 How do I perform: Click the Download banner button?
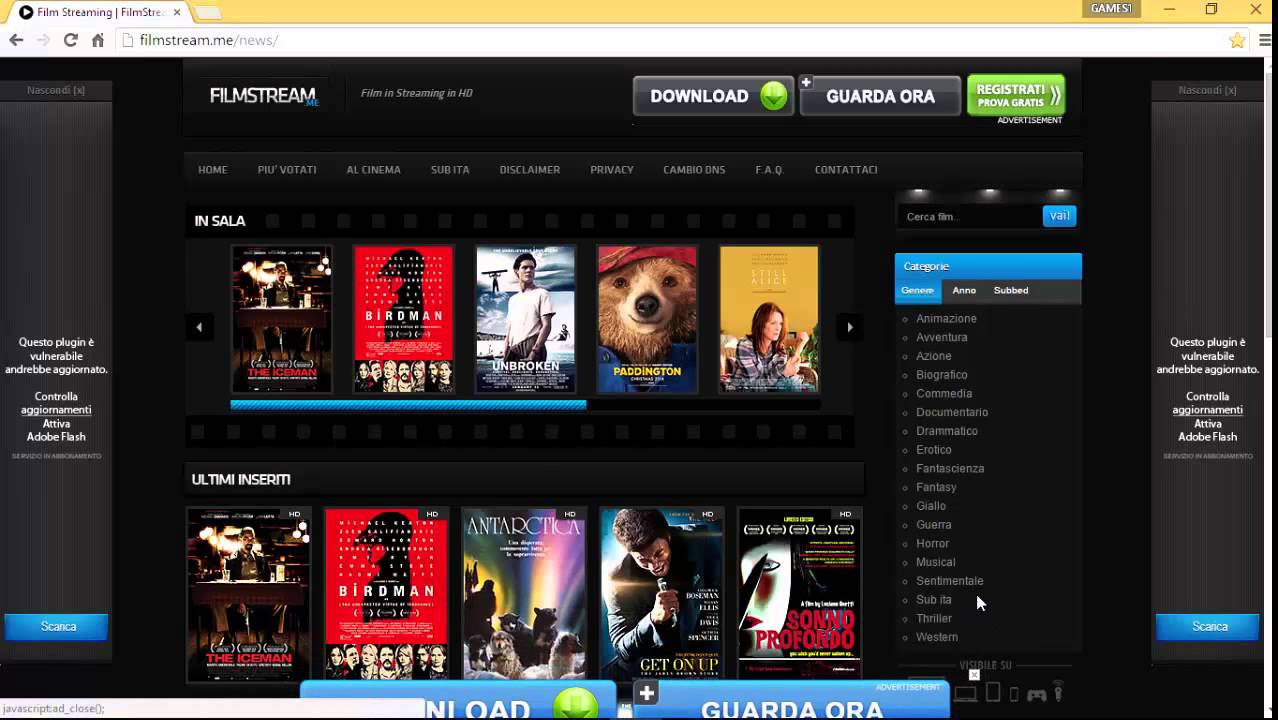click(714, 96)
